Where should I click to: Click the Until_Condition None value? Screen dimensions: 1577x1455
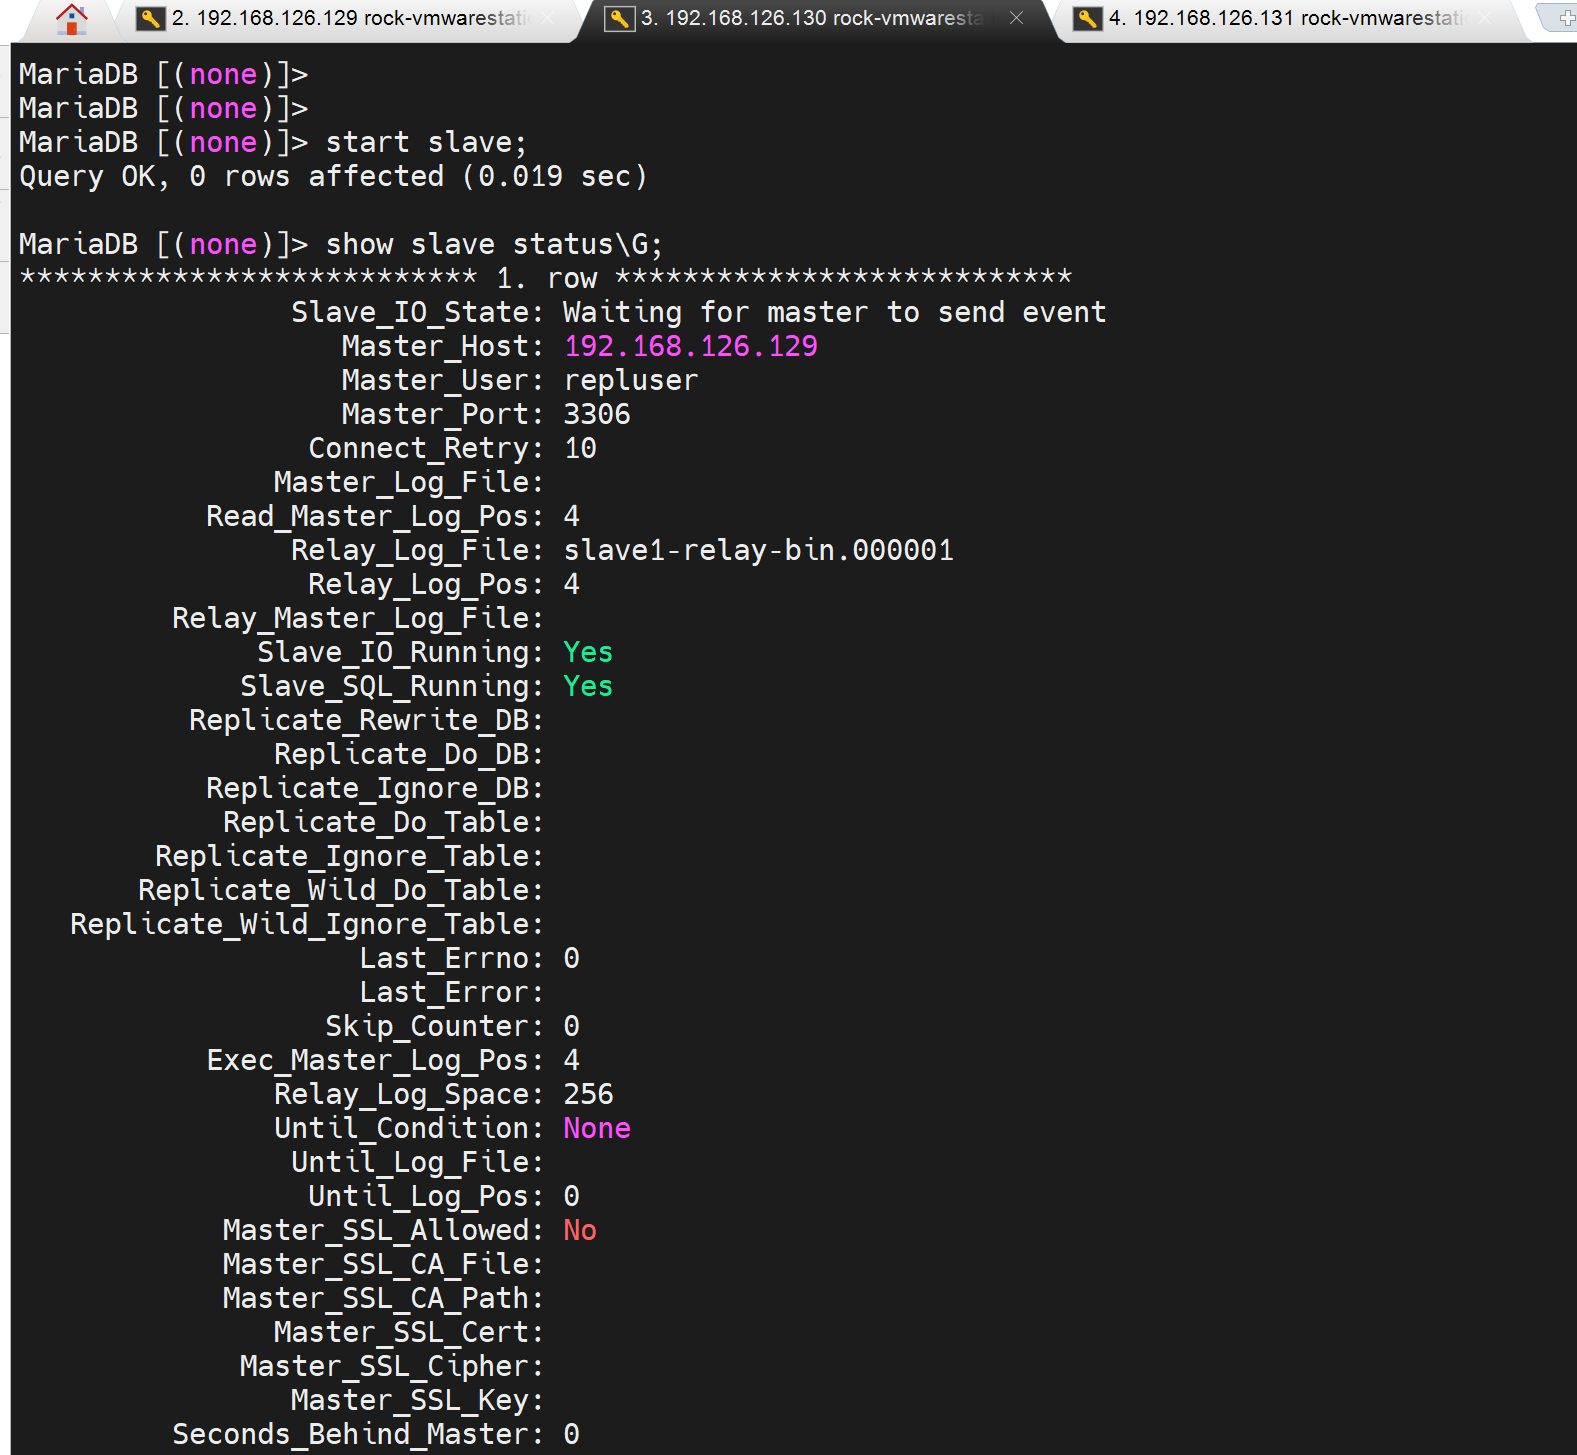[597, 1128]
